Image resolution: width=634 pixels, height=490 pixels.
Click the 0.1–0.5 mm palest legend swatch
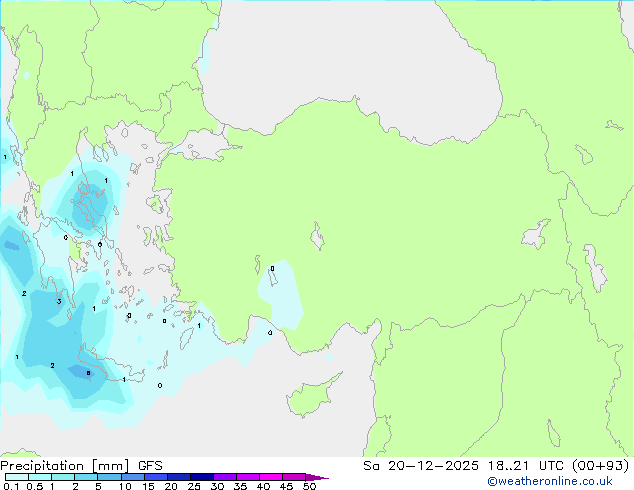pos(17,477)
